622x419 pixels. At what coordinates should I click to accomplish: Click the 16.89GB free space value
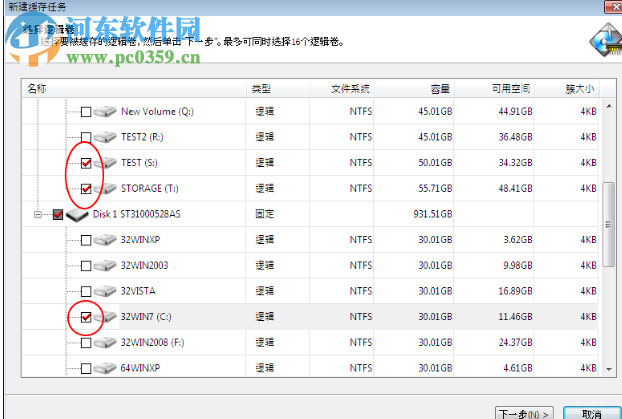pyautogui.click(x=515, y=291)
